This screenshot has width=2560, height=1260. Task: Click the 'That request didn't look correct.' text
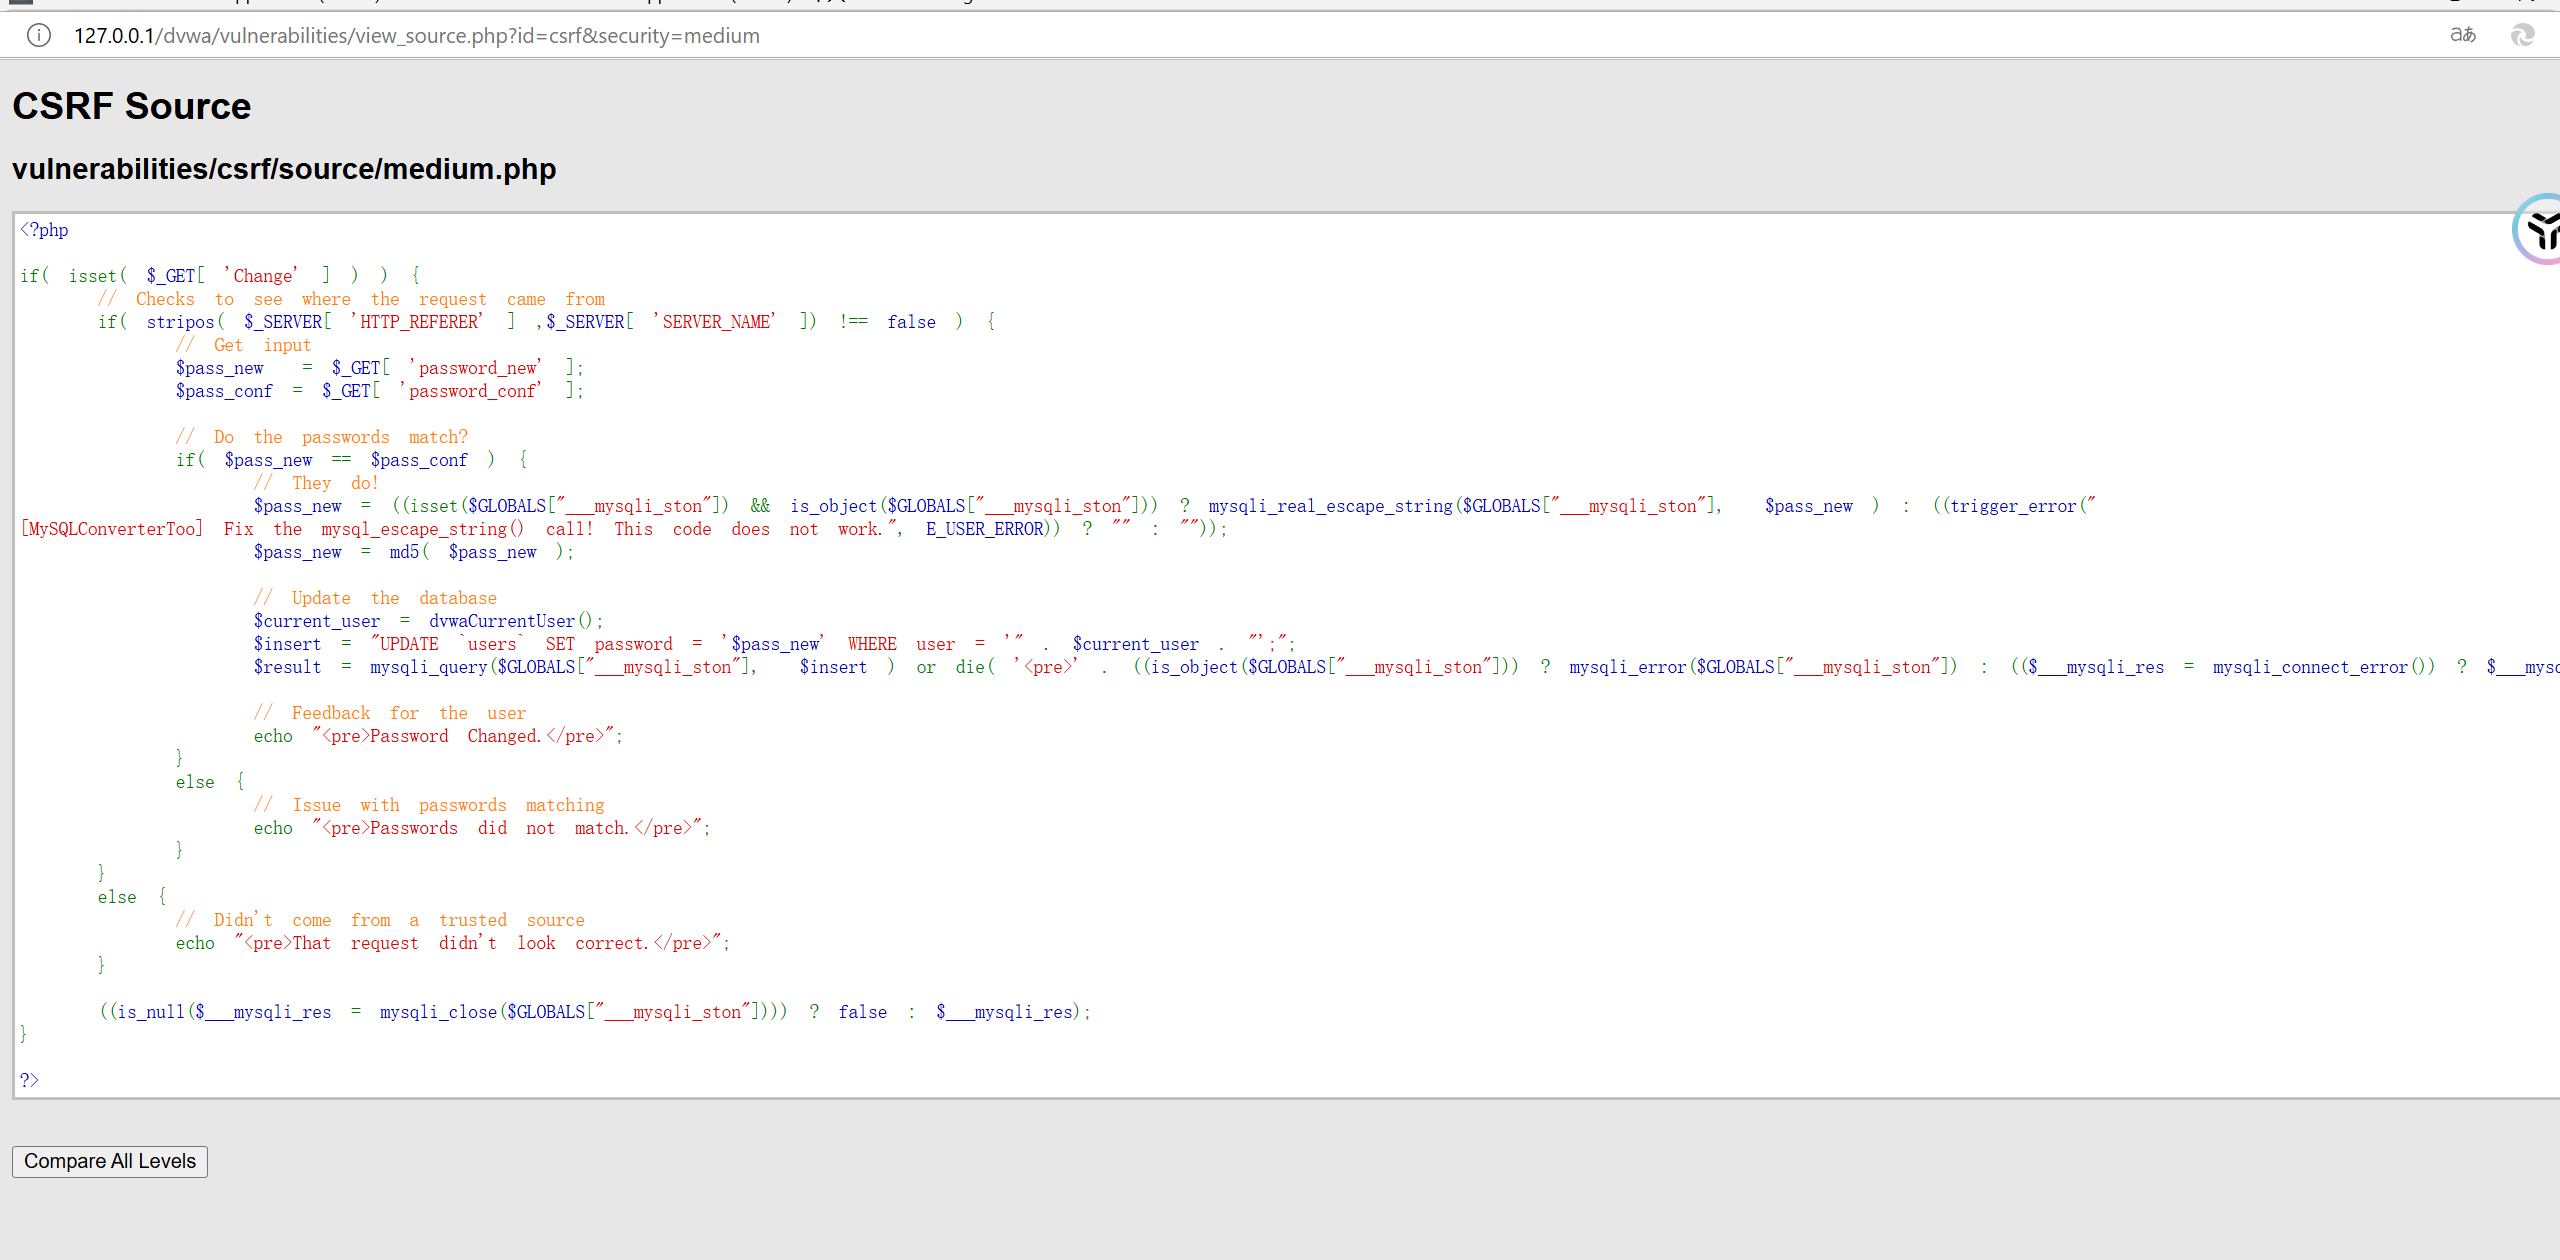[470, 943]
